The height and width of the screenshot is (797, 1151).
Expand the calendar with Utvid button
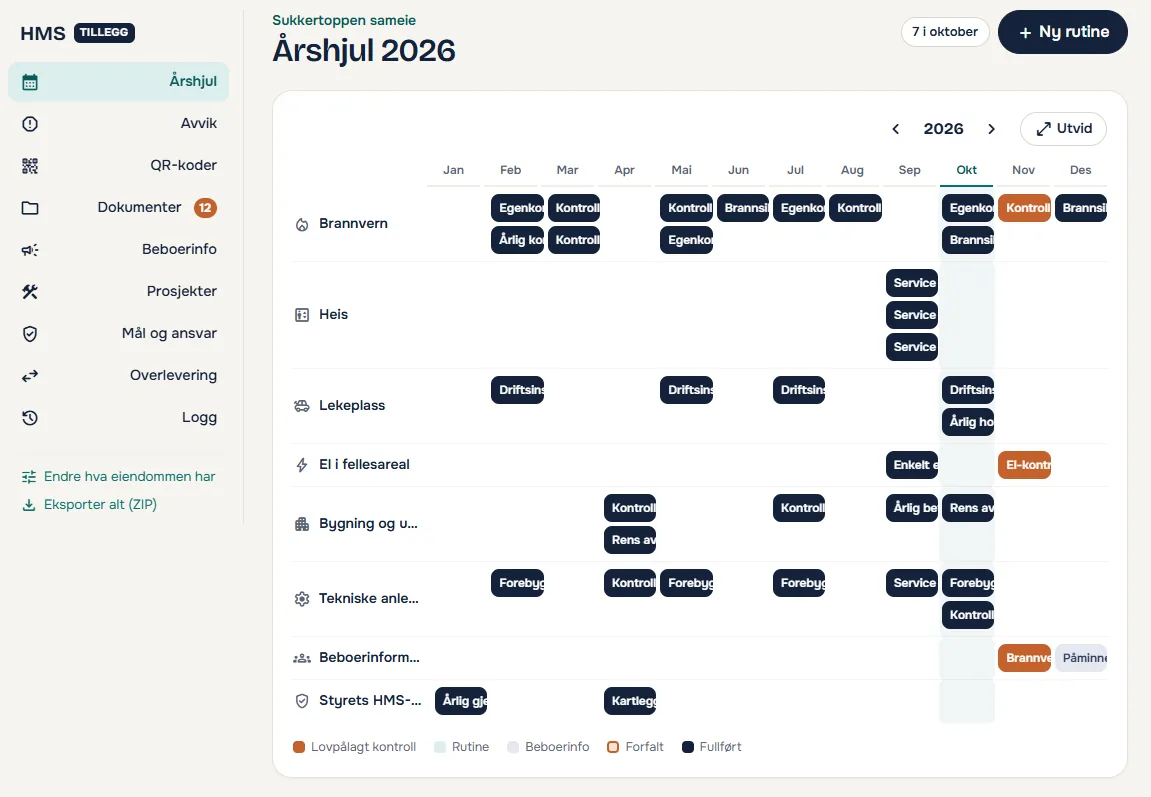pyautogui.click(x=1063, y=128)
